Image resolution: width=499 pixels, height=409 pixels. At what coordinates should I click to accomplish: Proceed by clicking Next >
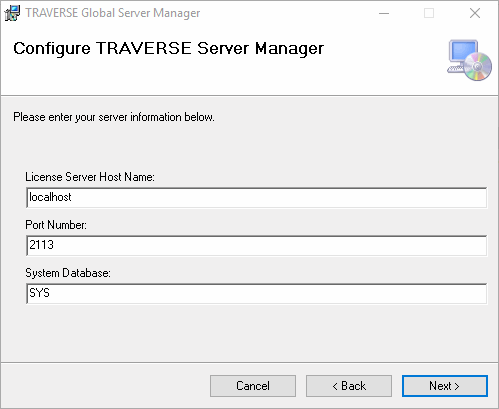445,386
